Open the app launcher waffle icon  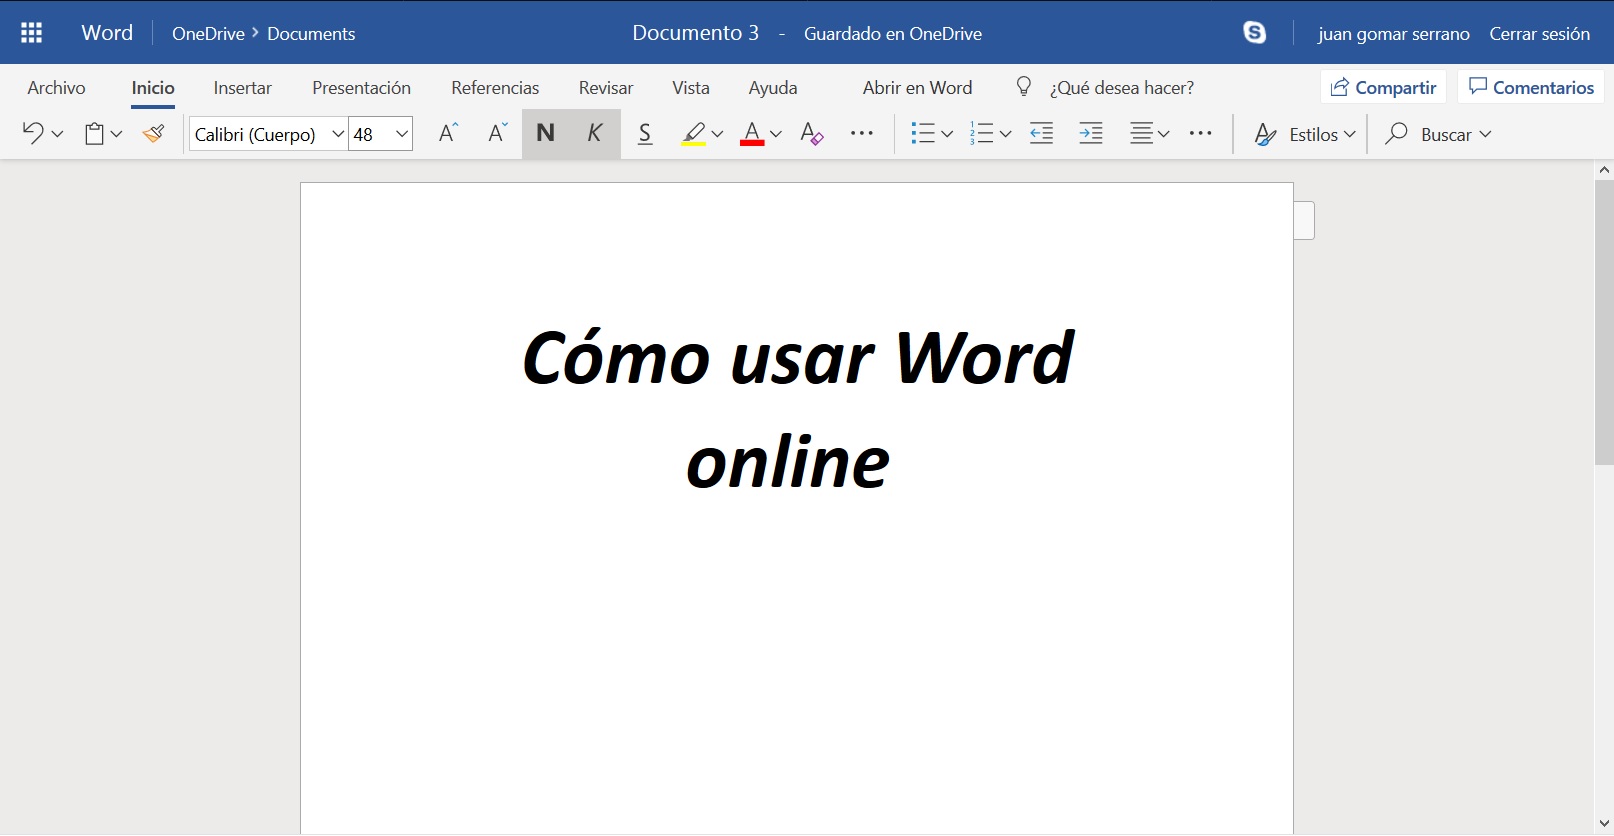point(31,33)
